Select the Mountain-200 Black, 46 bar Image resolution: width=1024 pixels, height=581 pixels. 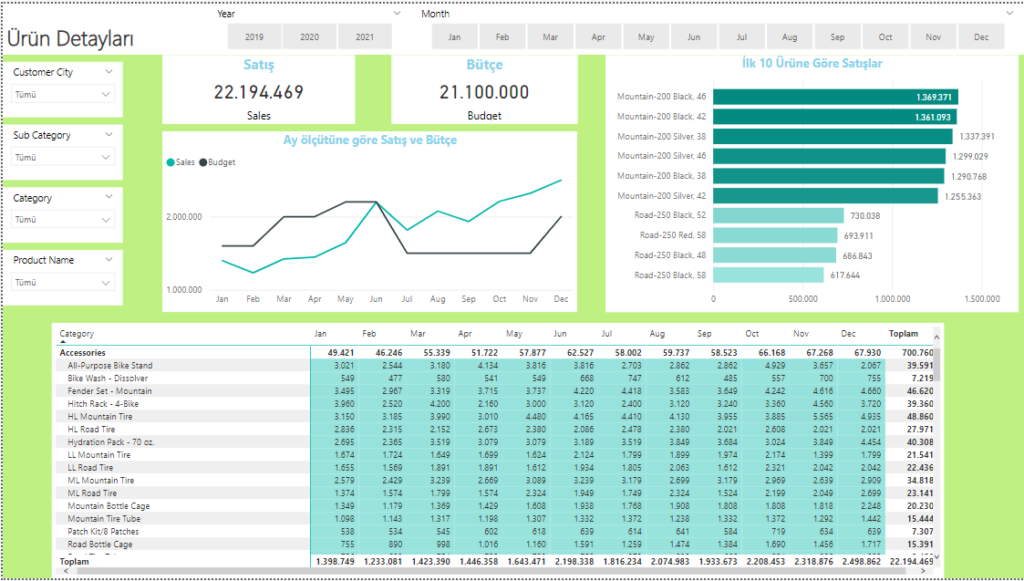point(834,97)
